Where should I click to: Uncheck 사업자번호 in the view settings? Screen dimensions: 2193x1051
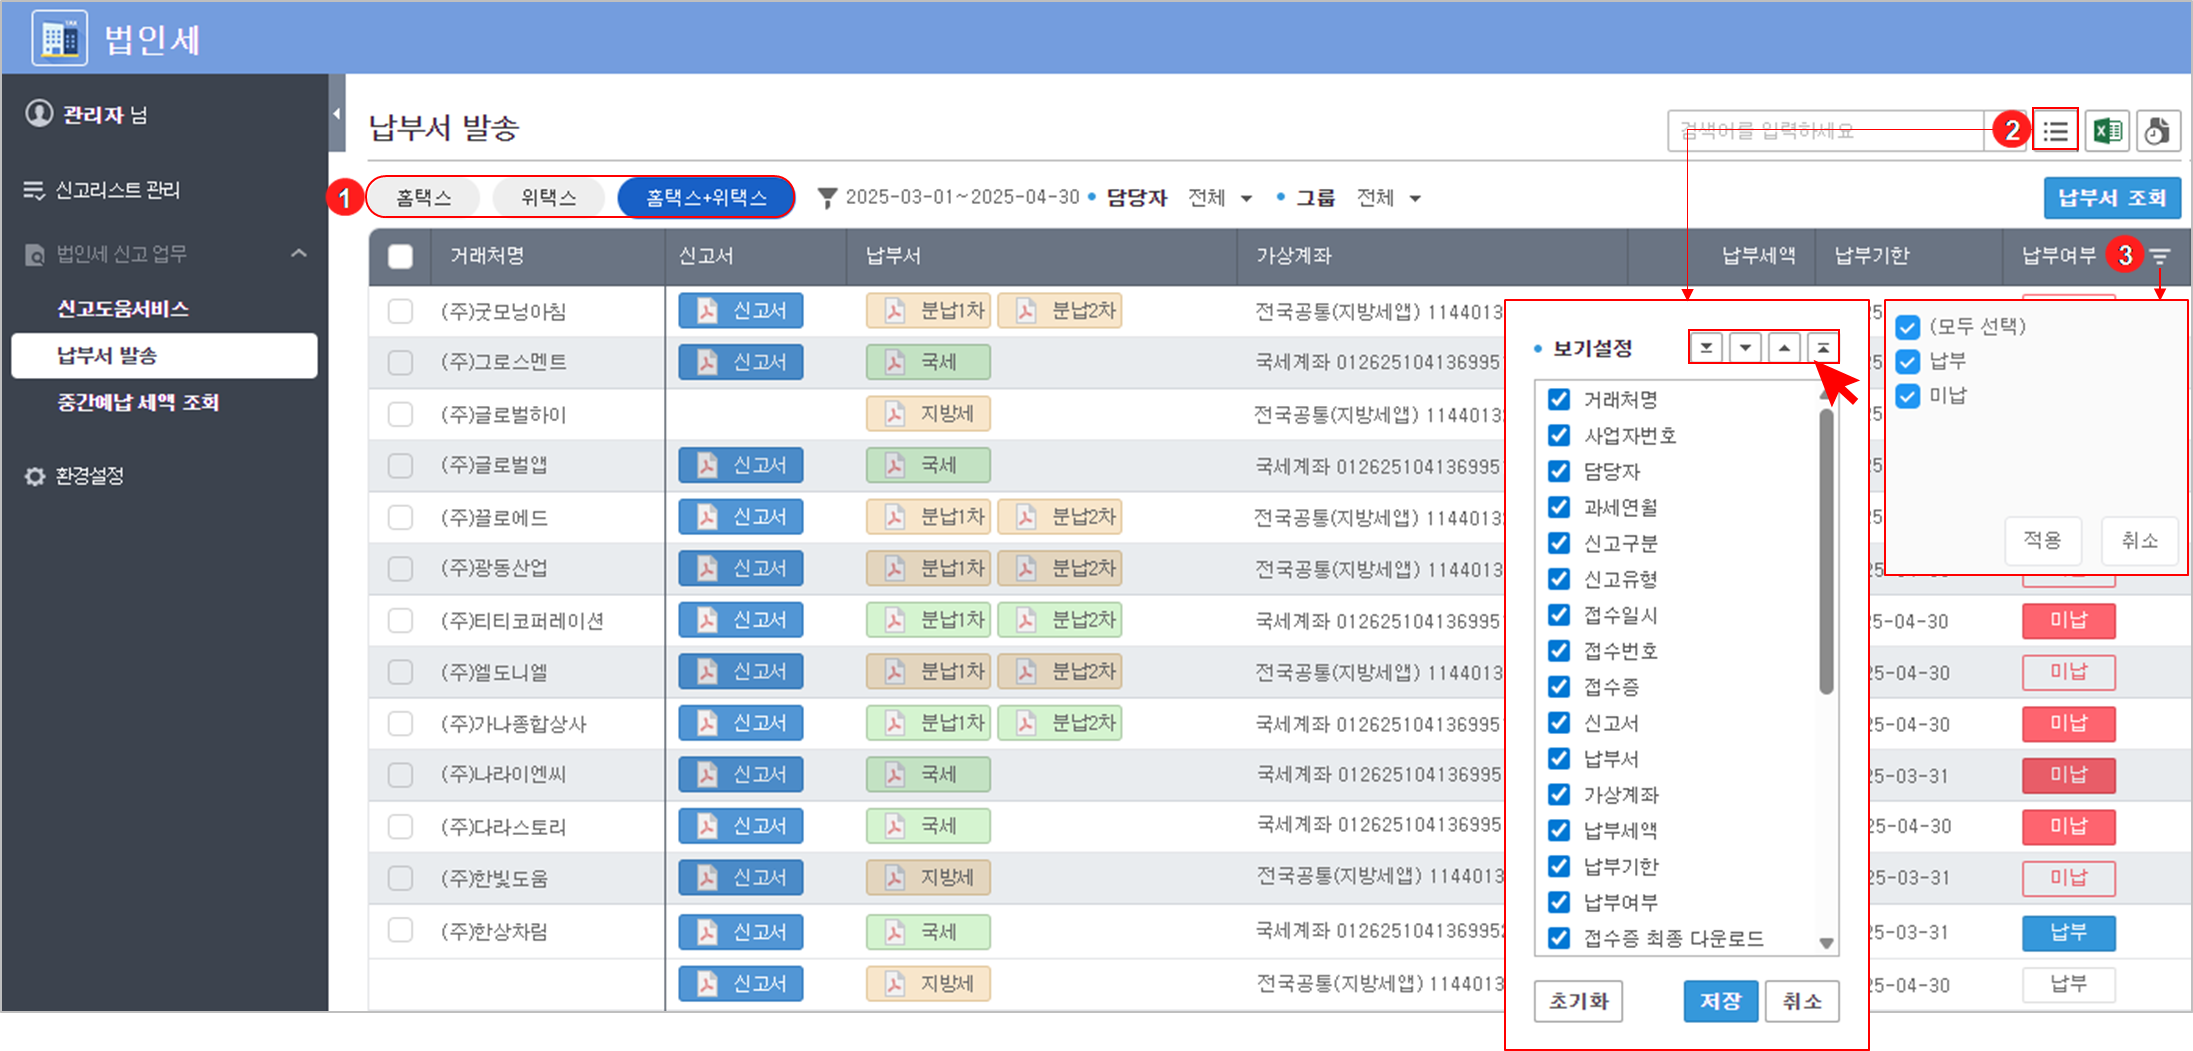(x=1559, y=435)
